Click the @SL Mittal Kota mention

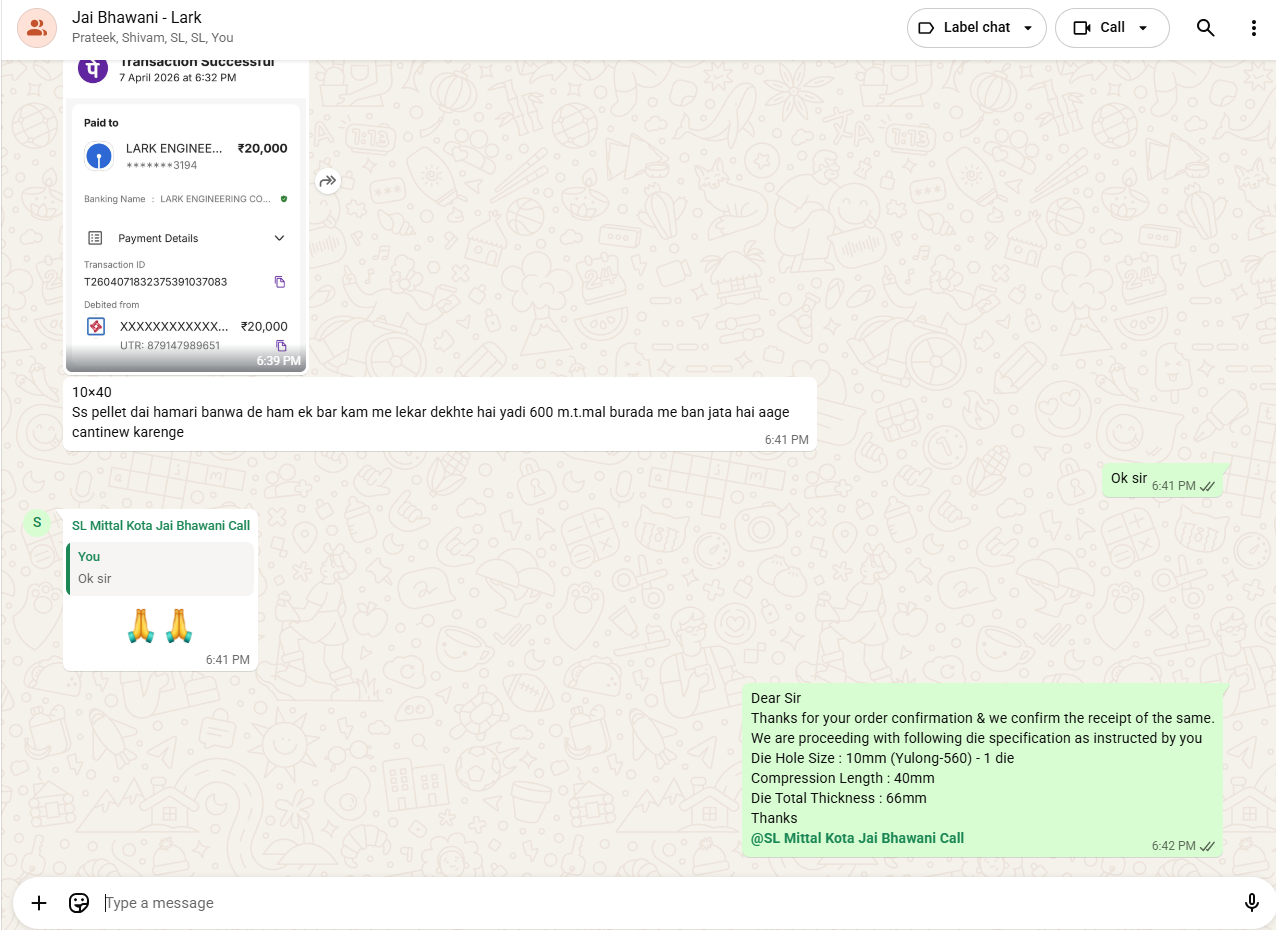click(x=857, y=838)
